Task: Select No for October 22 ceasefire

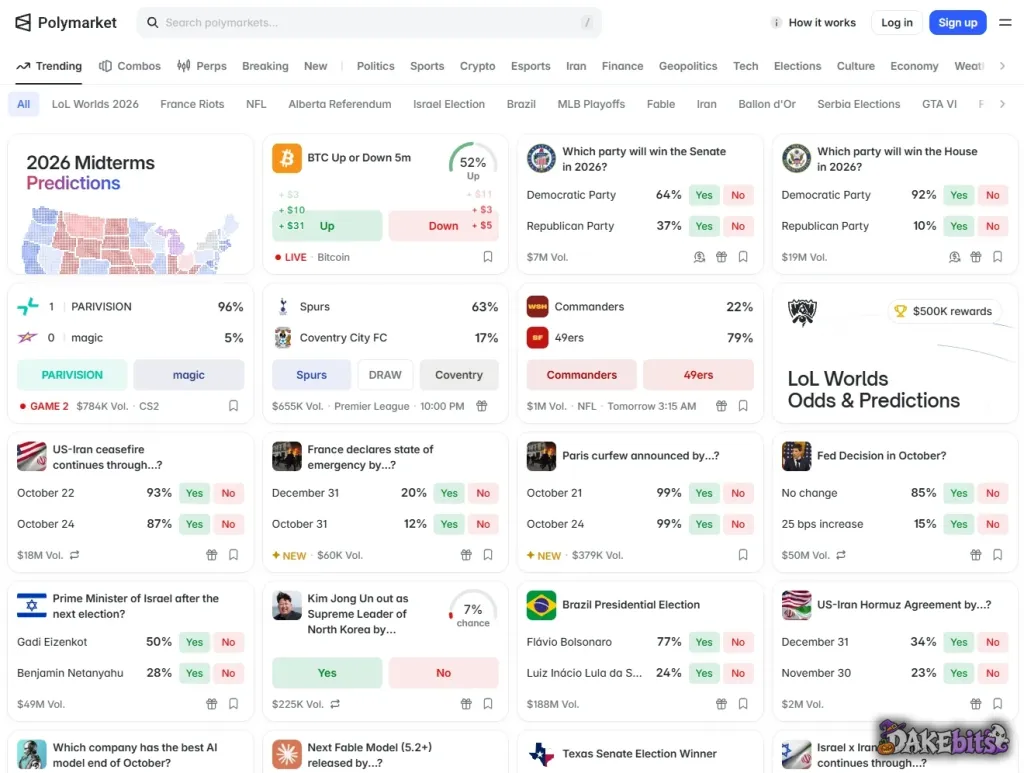Action: tap(228, 493)
